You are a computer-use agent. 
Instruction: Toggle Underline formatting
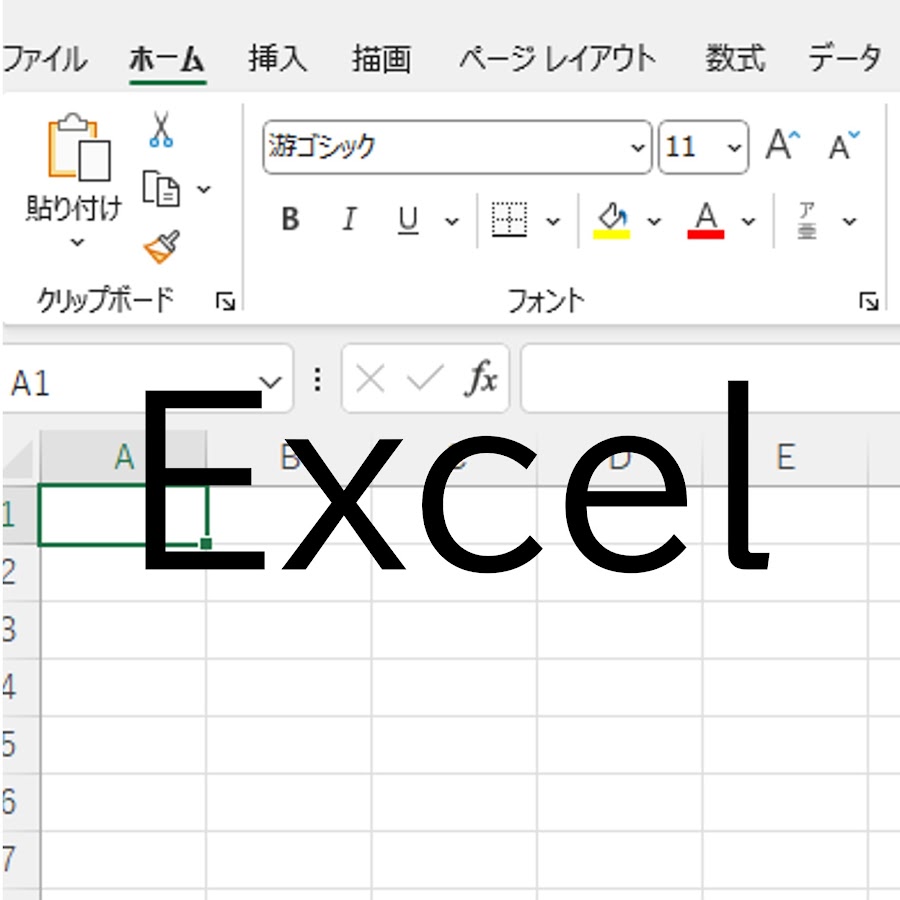(408, 220)
